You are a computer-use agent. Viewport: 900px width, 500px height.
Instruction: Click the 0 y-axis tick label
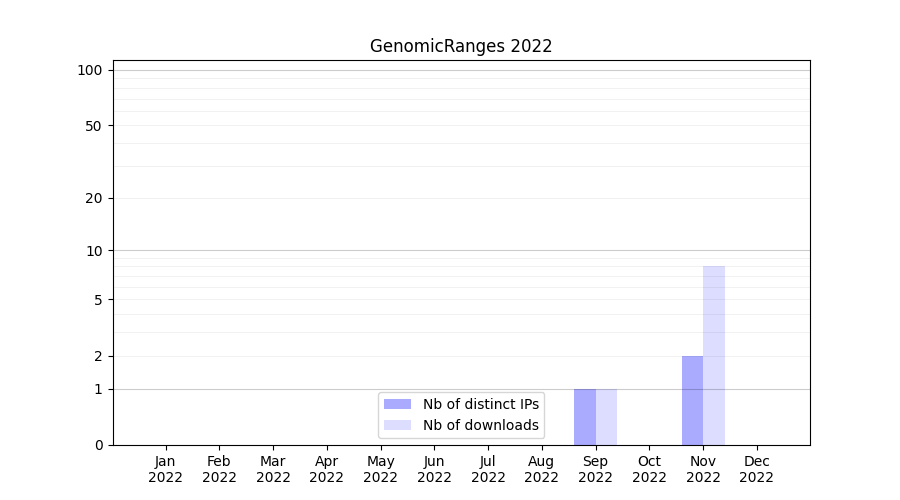click(98, 445)
